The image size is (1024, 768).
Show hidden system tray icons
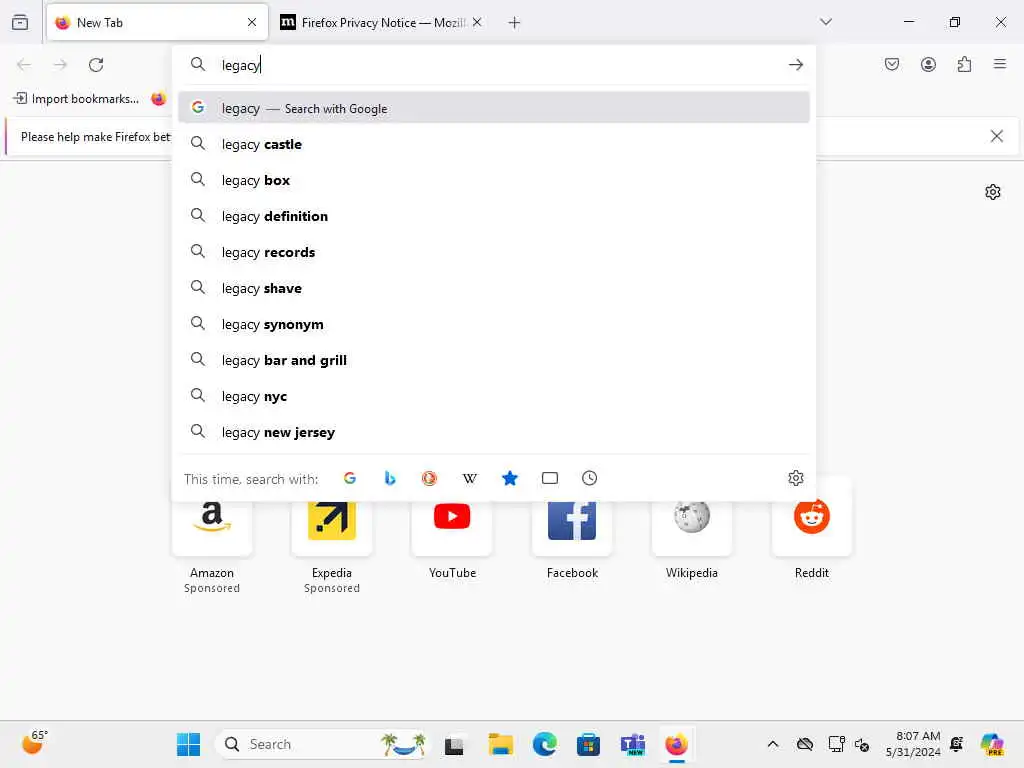[x=773, y=744]
